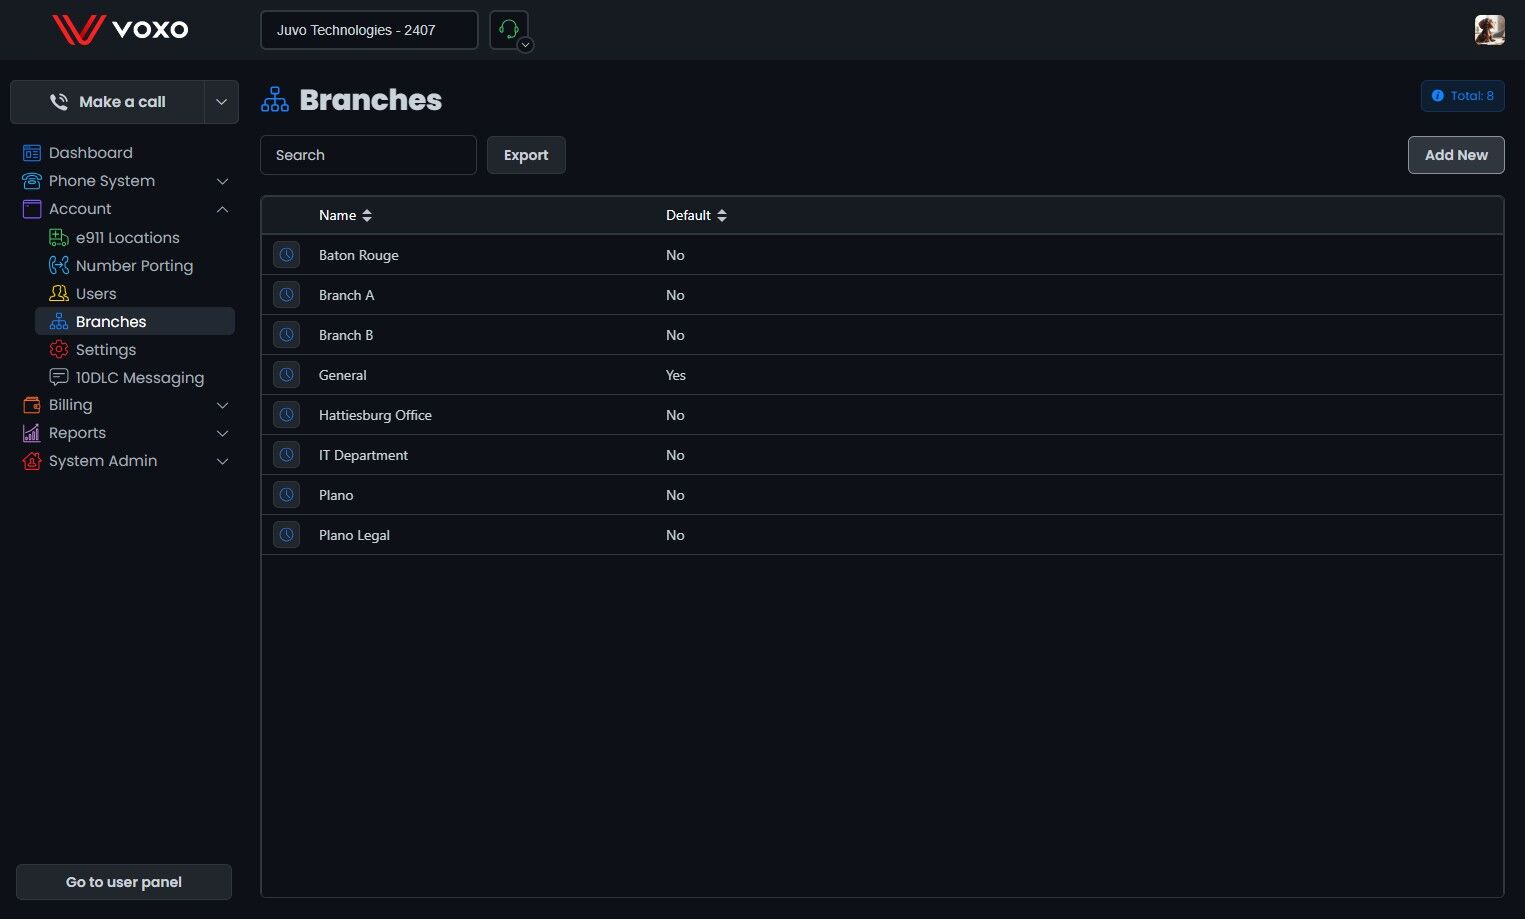Click the System Admin icon

pyautogui.click(x=32, y=461)
